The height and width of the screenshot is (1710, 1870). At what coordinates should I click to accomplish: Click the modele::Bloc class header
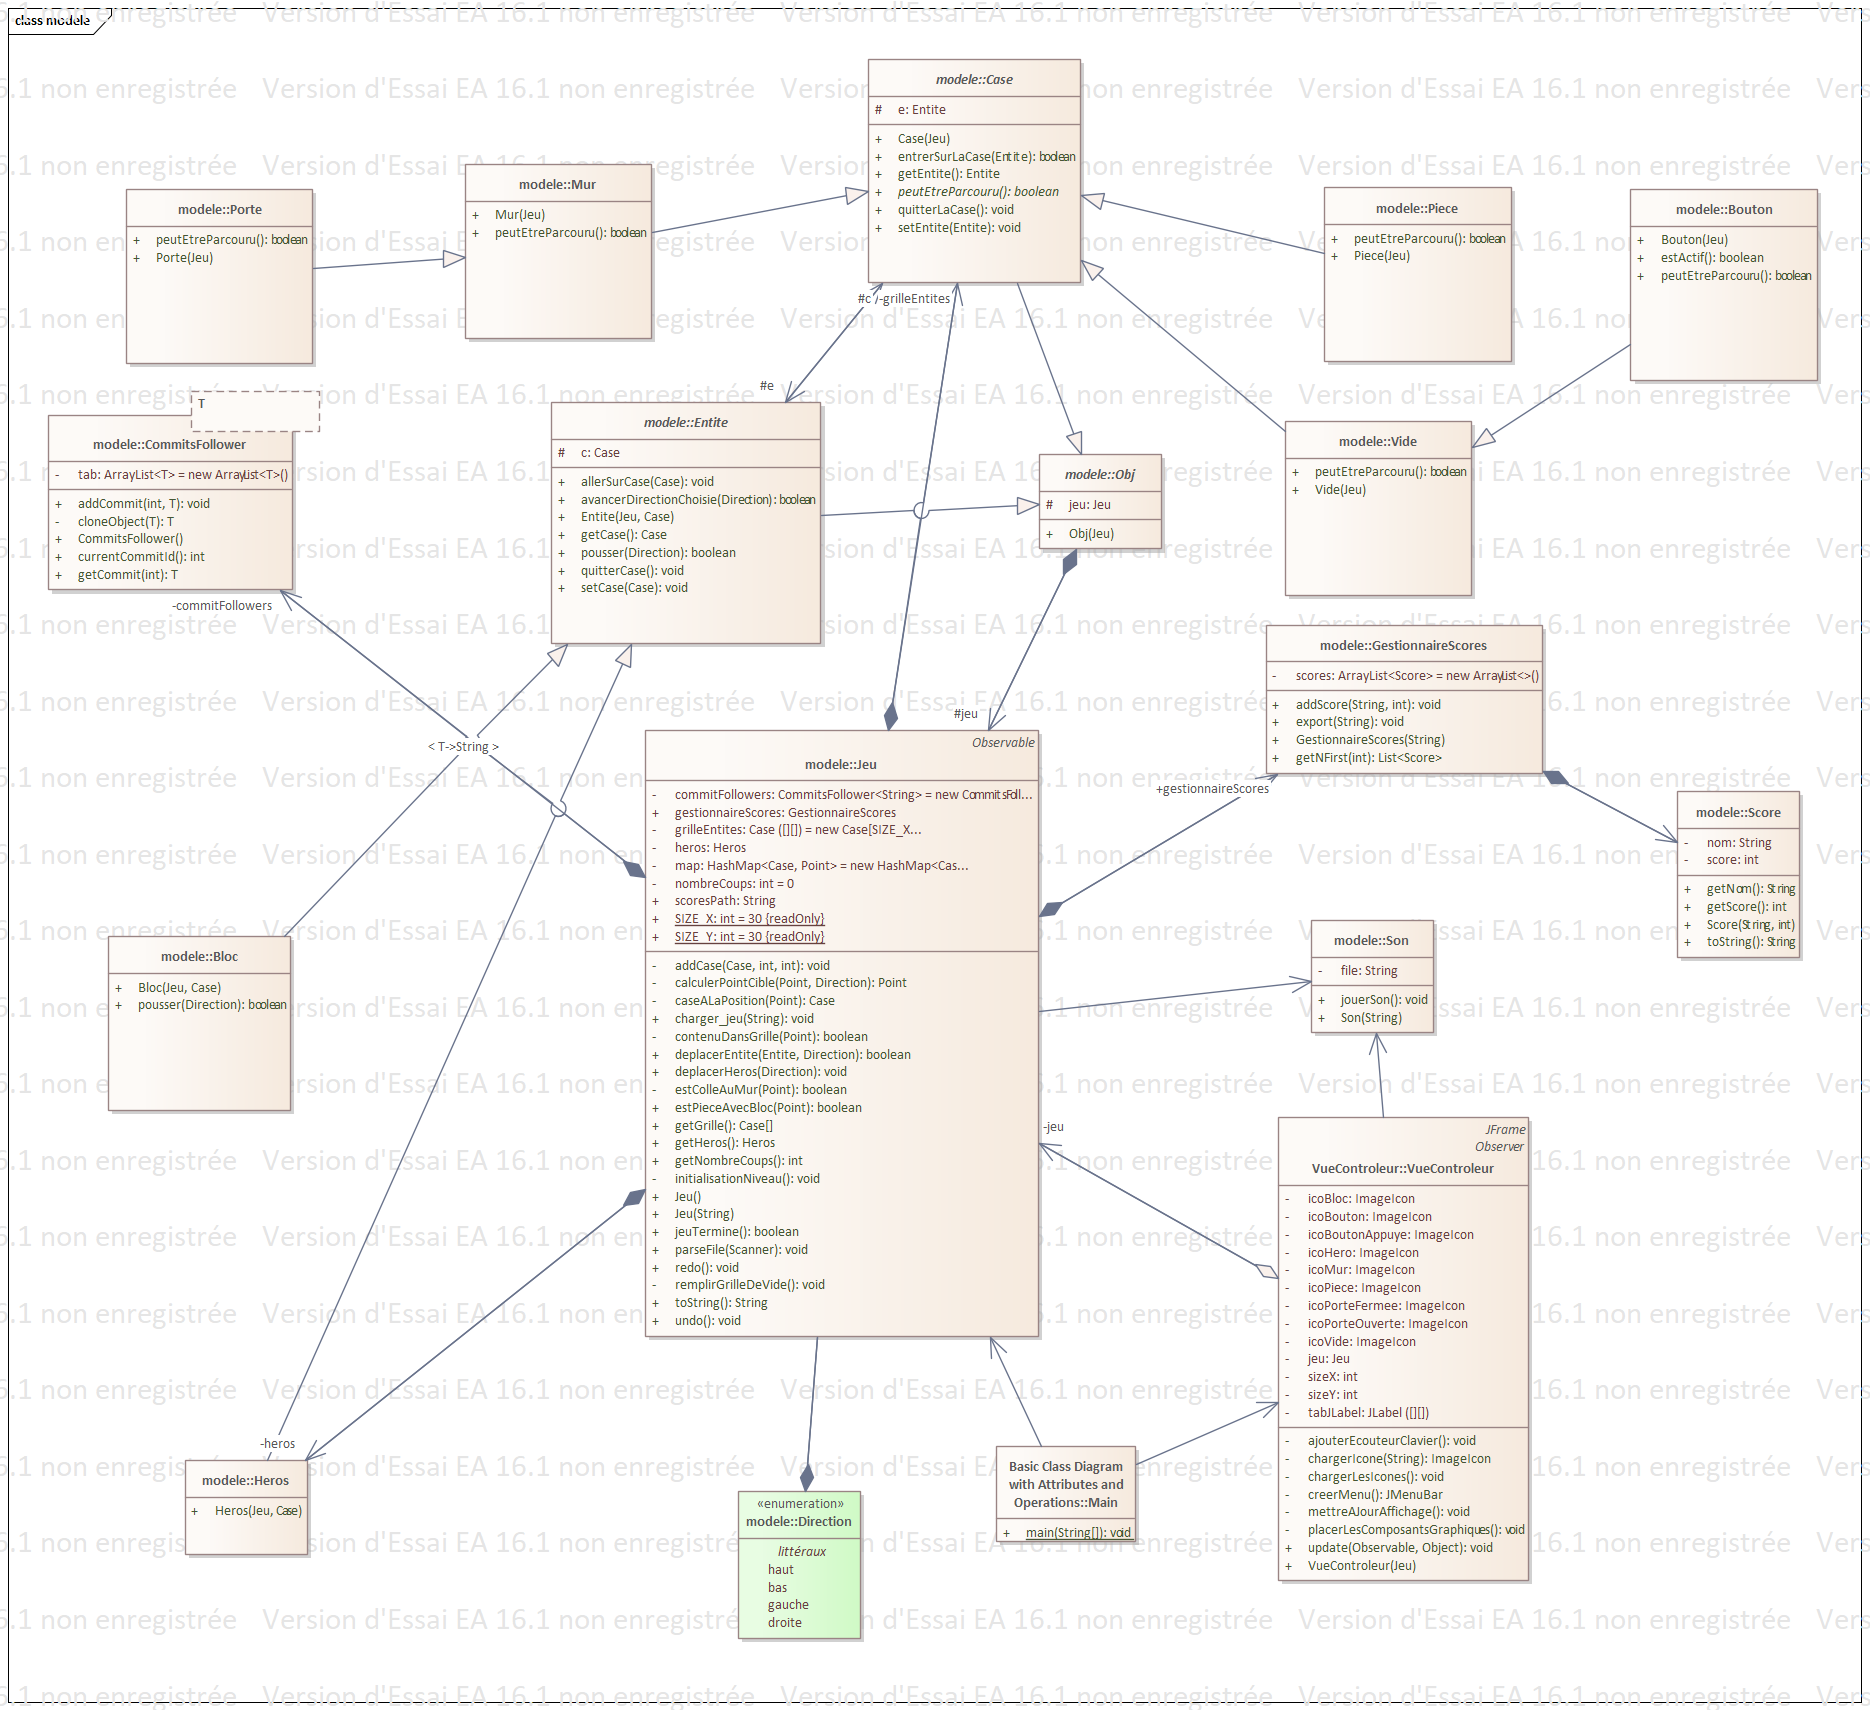(199, 956)
